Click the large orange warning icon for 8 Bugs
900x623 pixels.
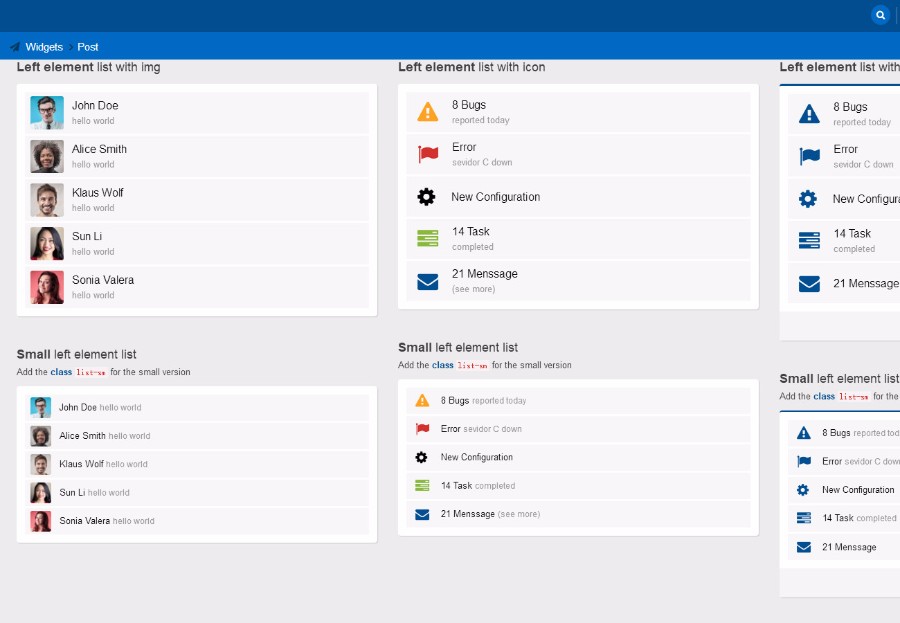pyautogui.click(x=428, y=112)
